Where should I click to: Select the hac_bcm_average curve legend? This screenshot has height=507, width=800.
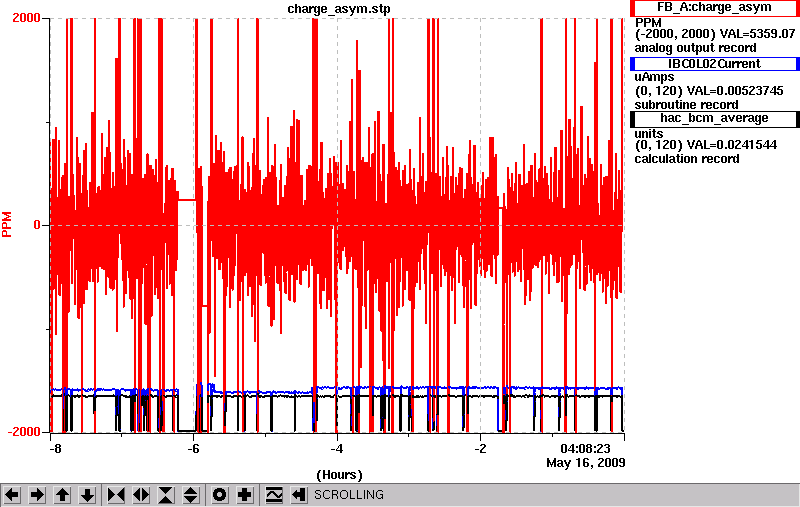(x=714, y=118)
